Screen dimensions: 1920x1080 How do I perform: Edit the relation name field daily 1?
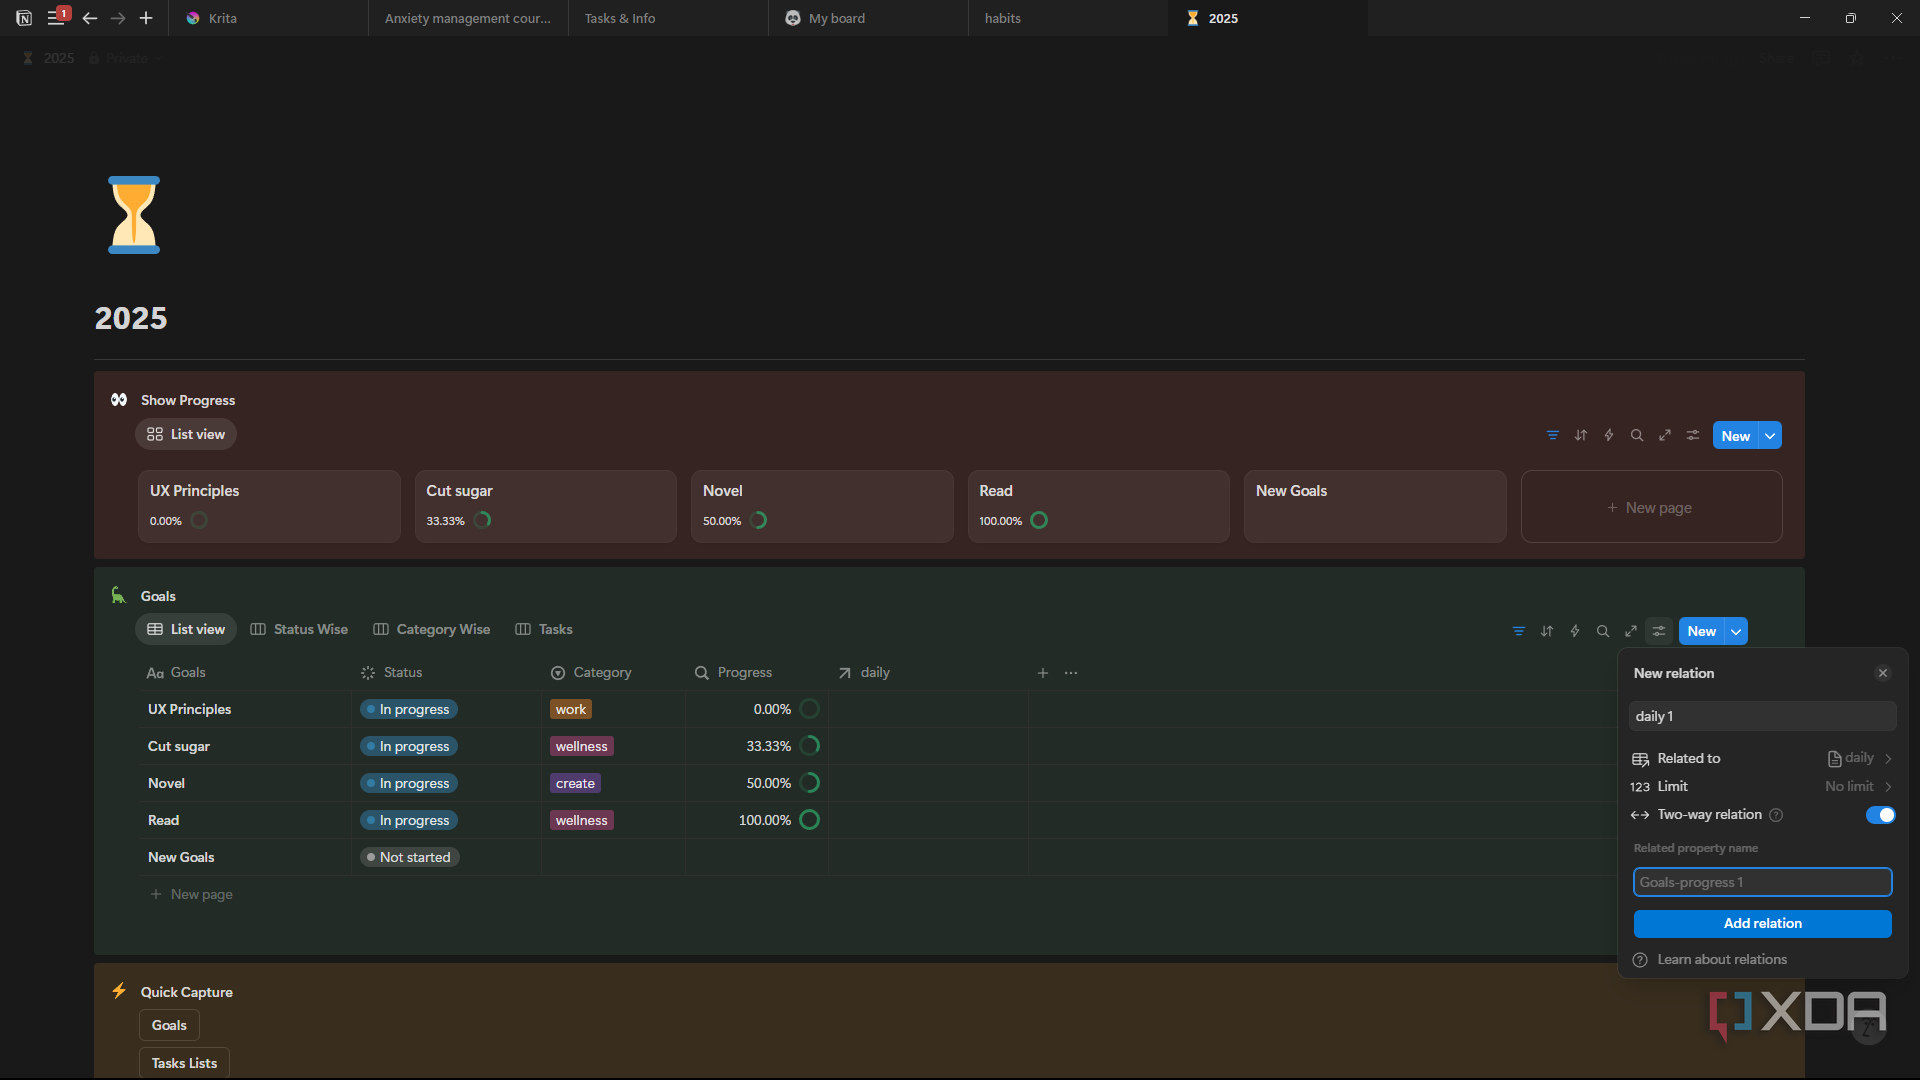[1762, 716]
